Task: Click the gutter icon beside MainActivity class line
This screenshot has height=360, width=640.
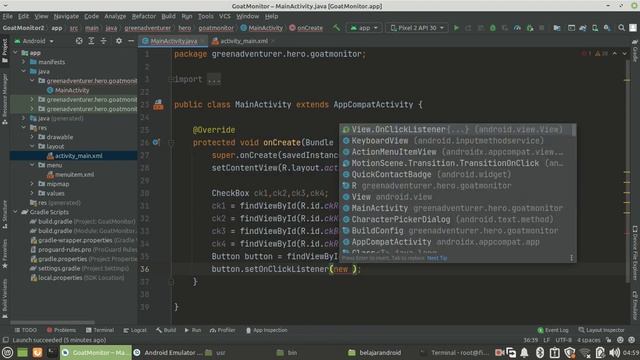Action: [x=158, y=105]
